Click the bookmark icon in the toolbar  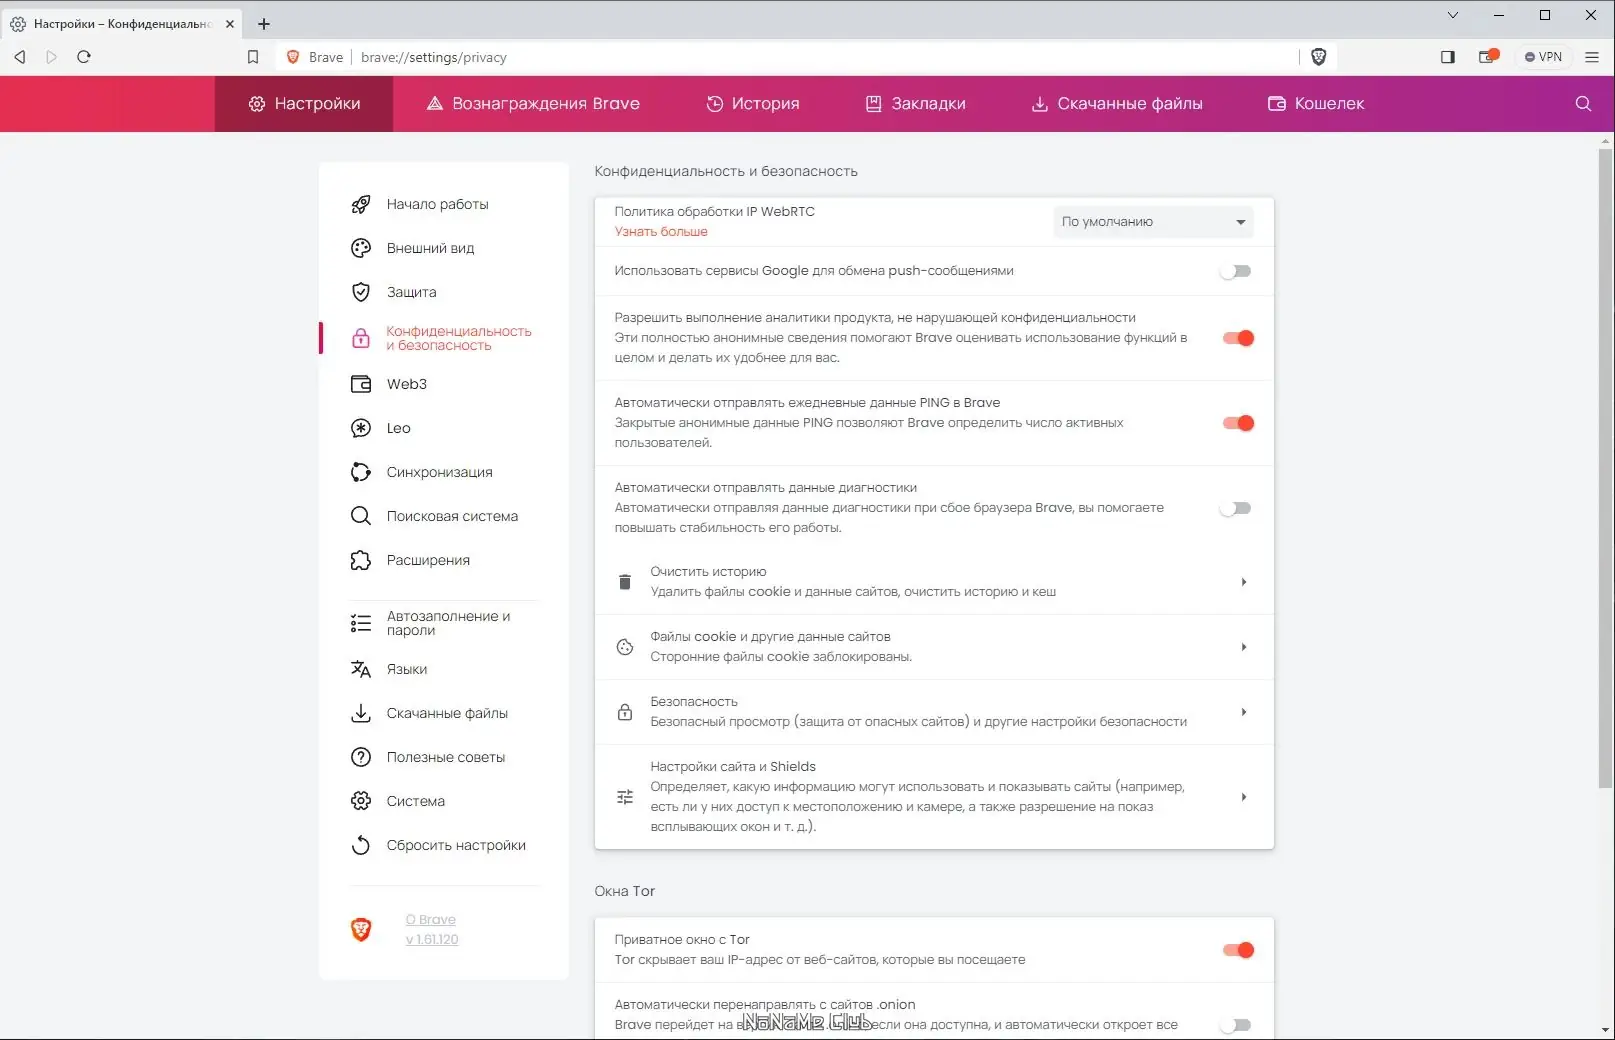(253, 57)
